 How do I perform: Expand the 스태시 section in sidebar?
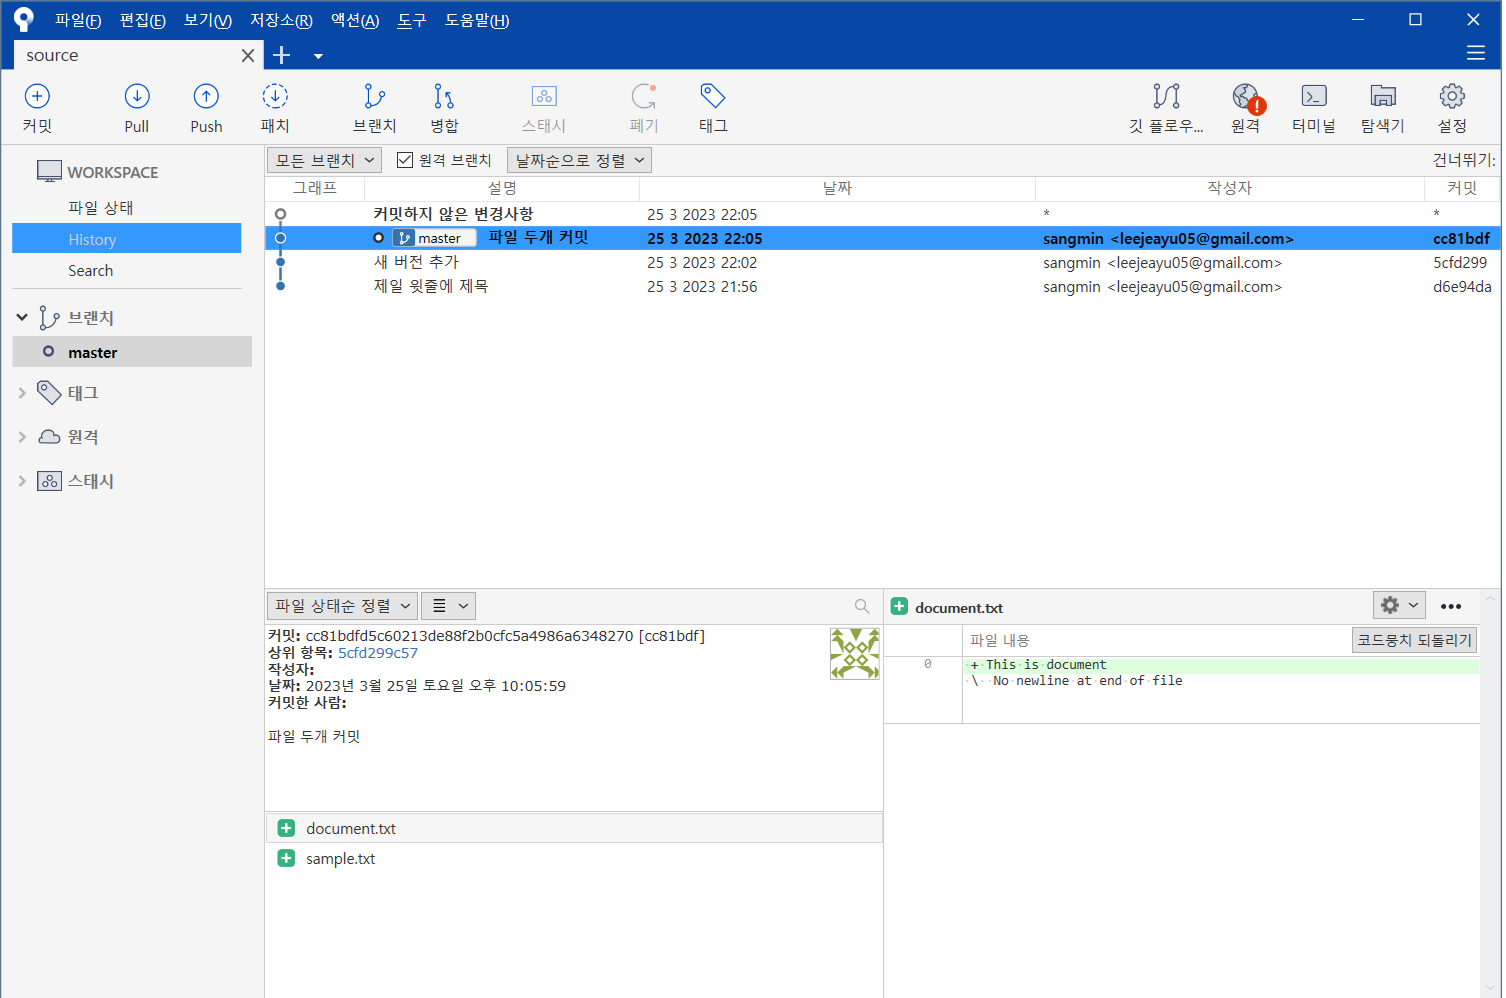click(x=22, y=481)
